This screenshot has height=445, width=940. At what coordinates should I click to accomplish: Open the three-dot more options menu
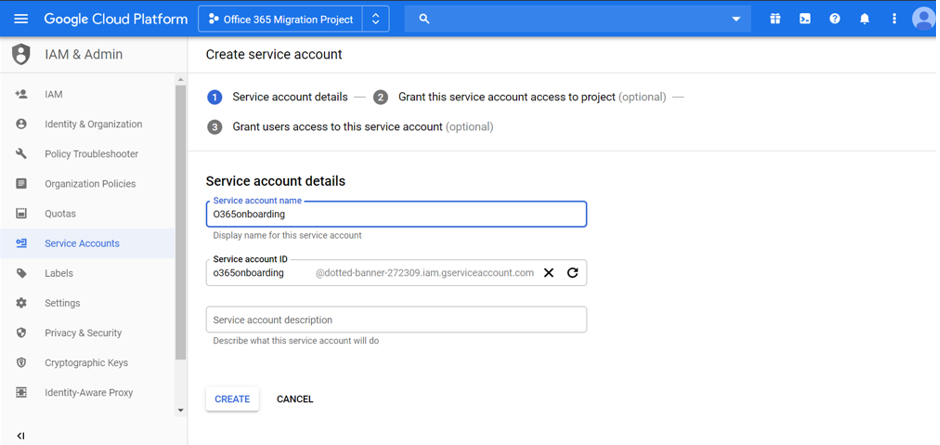coord(894,19)
